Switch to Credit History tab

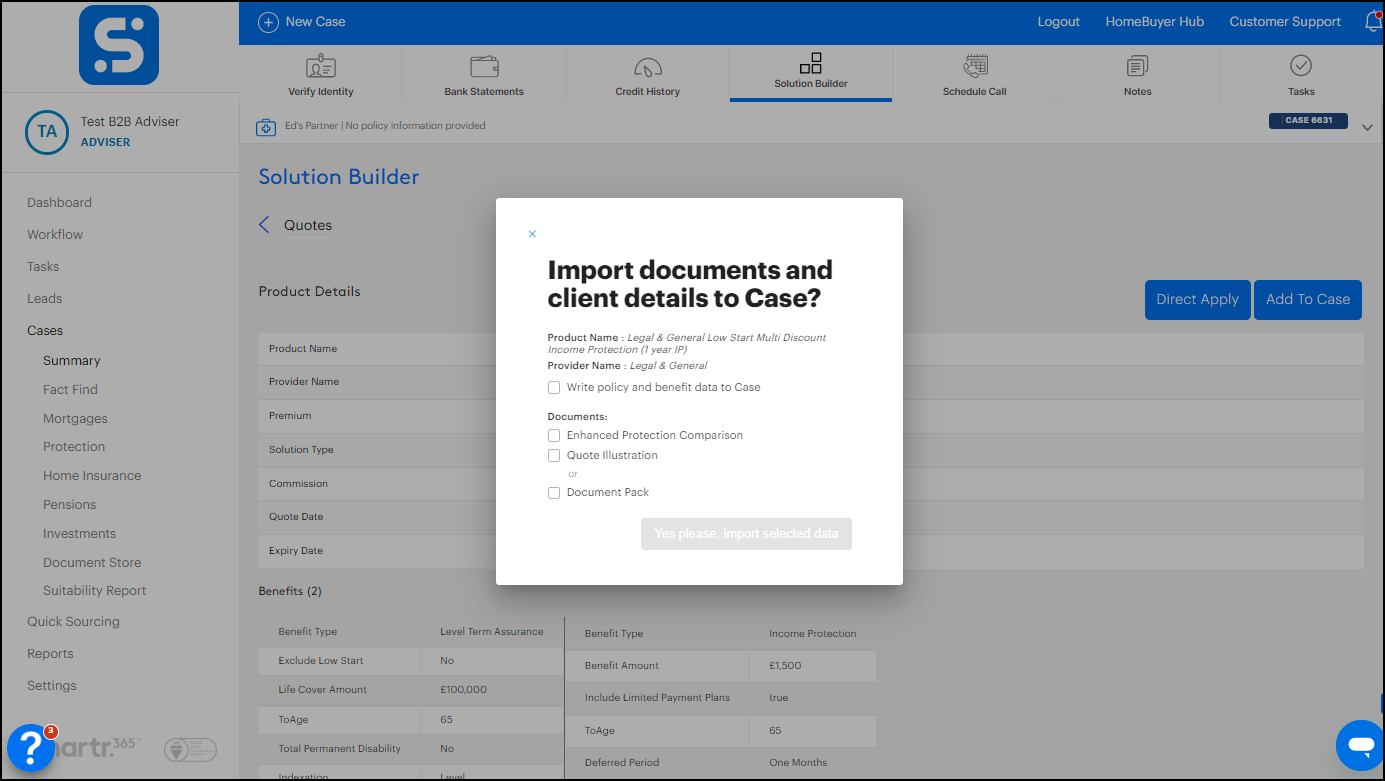648,73
